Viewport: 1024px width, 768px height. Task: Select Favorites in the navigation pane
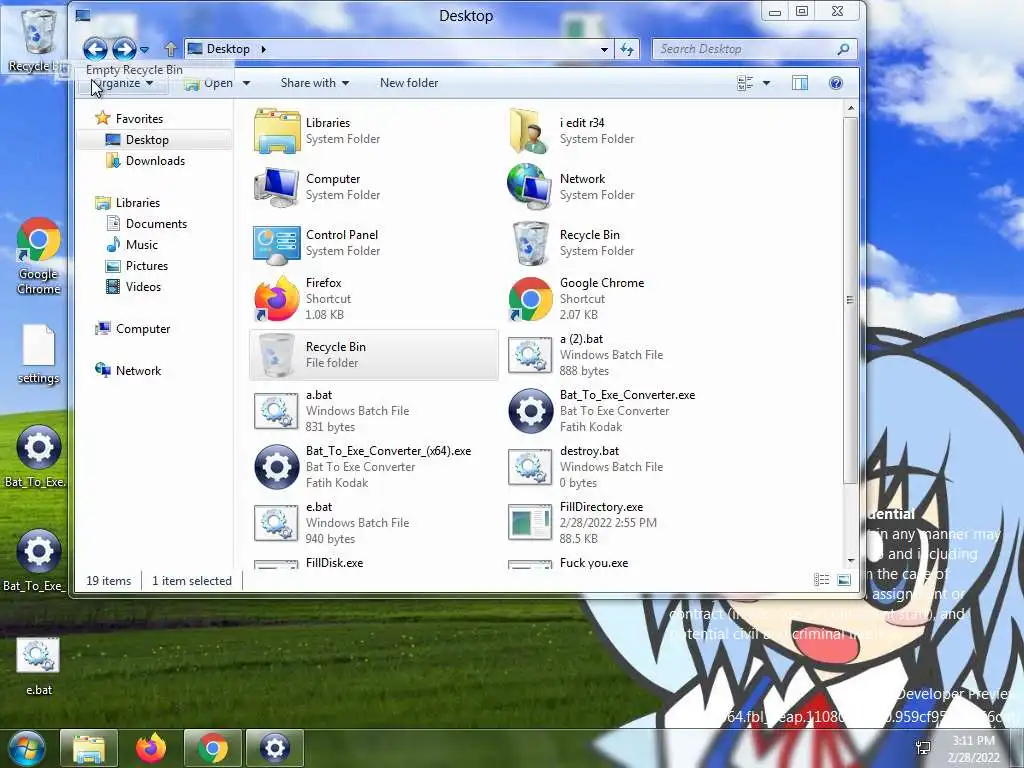pos(129,119)
